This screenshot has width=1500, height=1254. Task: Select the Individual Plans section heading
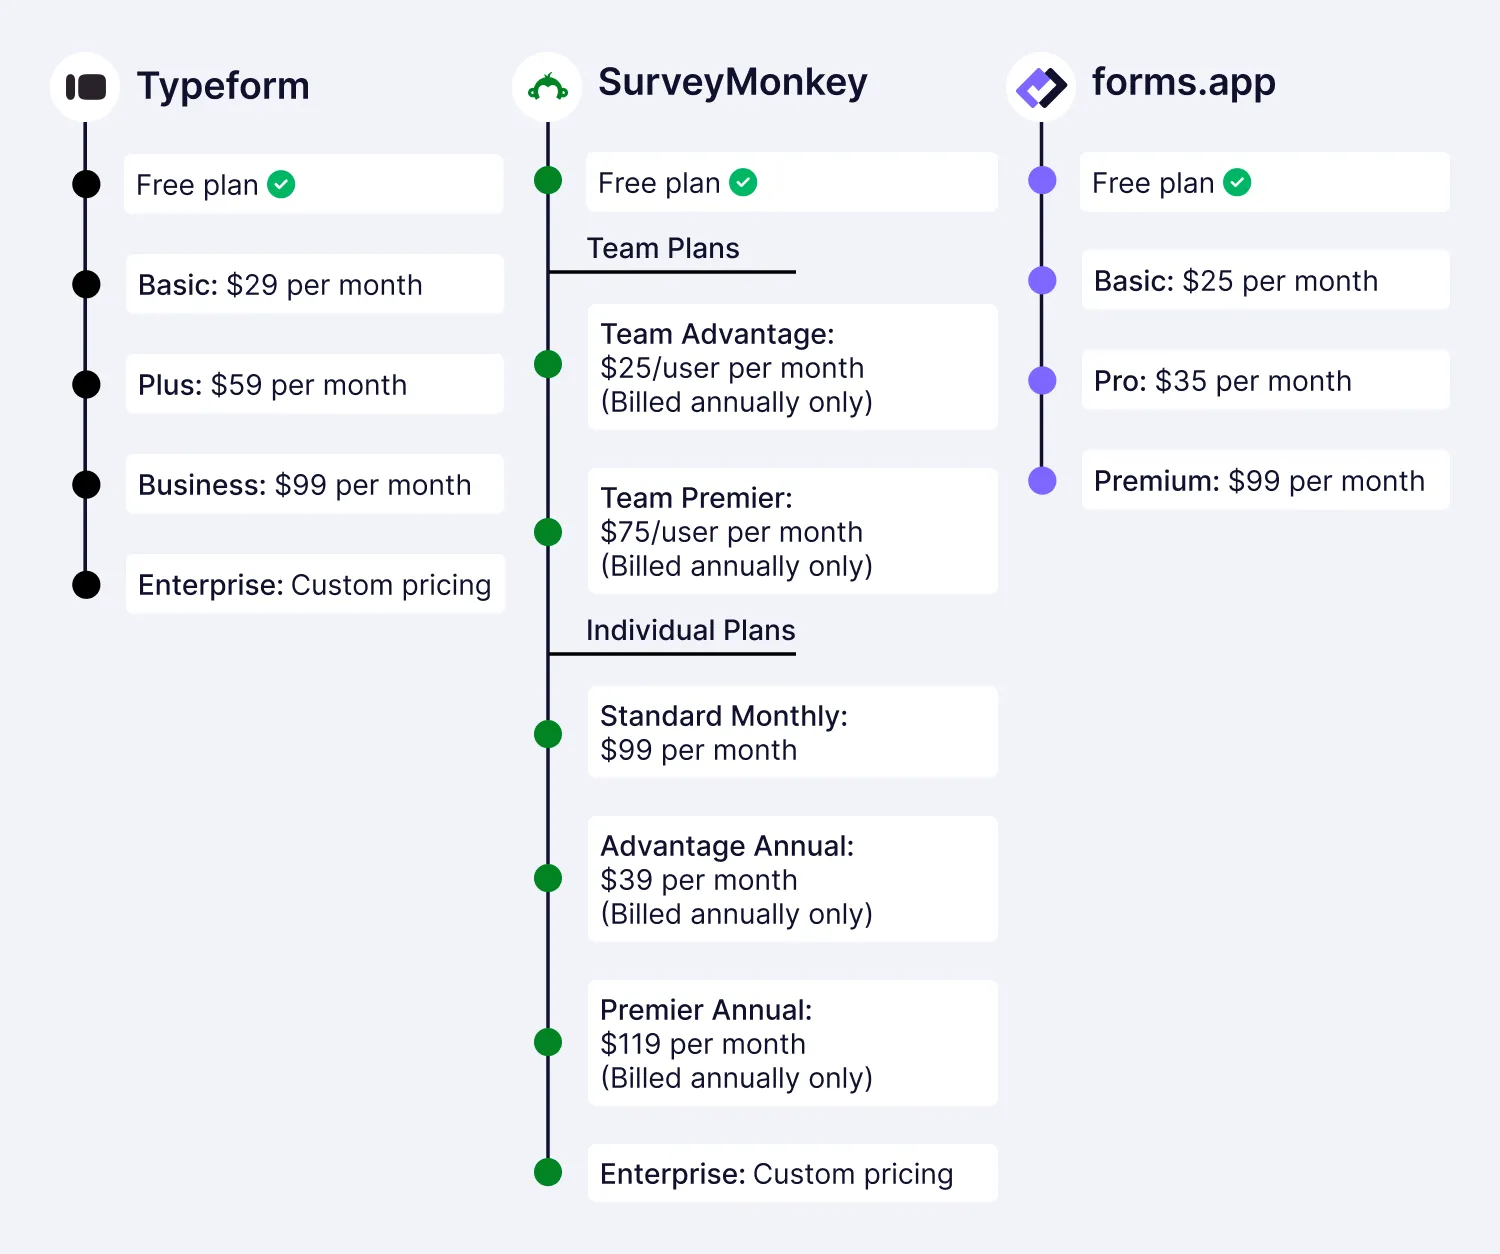pos(690,630)
